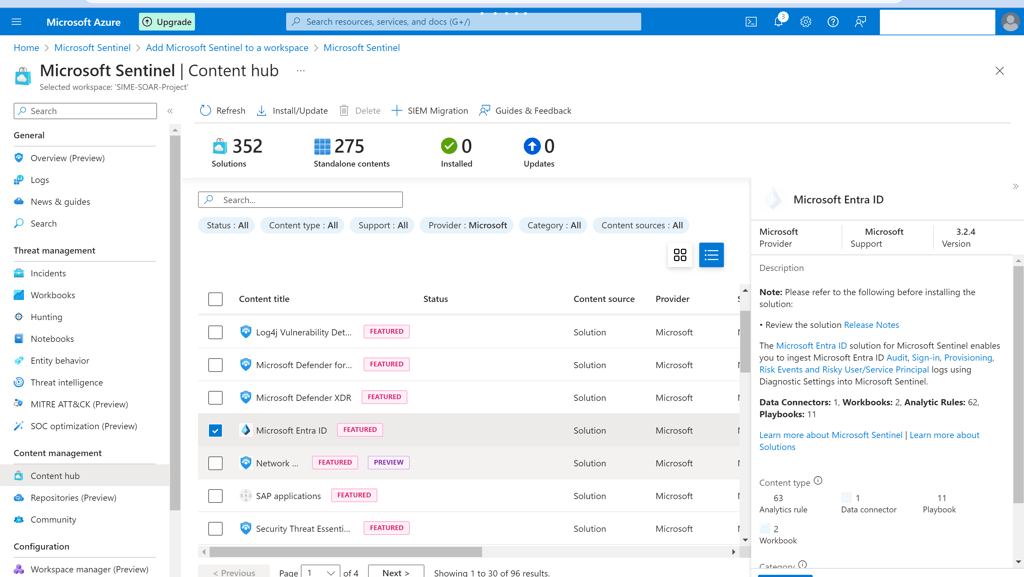This screenshot has width=1024, height=577.
Task: Click the SAP applications row icon
Action: 246,495
